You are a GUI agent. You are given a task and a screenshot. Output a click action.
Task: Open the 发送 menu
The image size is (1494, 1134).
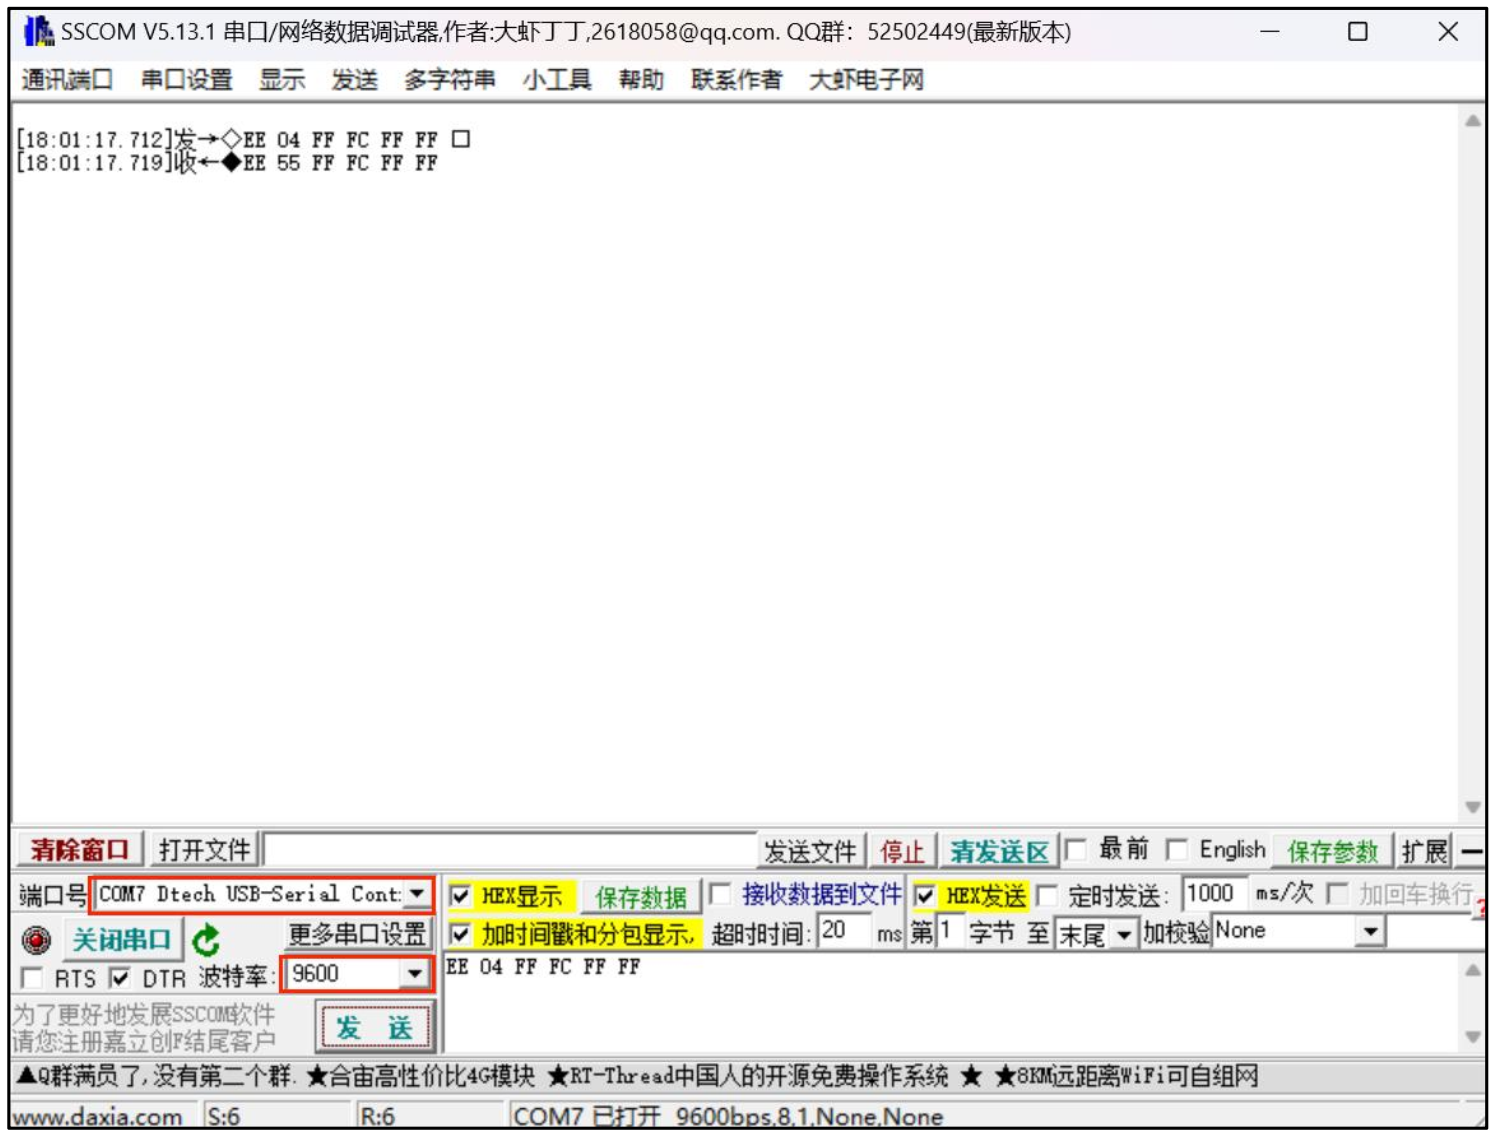click(x=355, y=80)
